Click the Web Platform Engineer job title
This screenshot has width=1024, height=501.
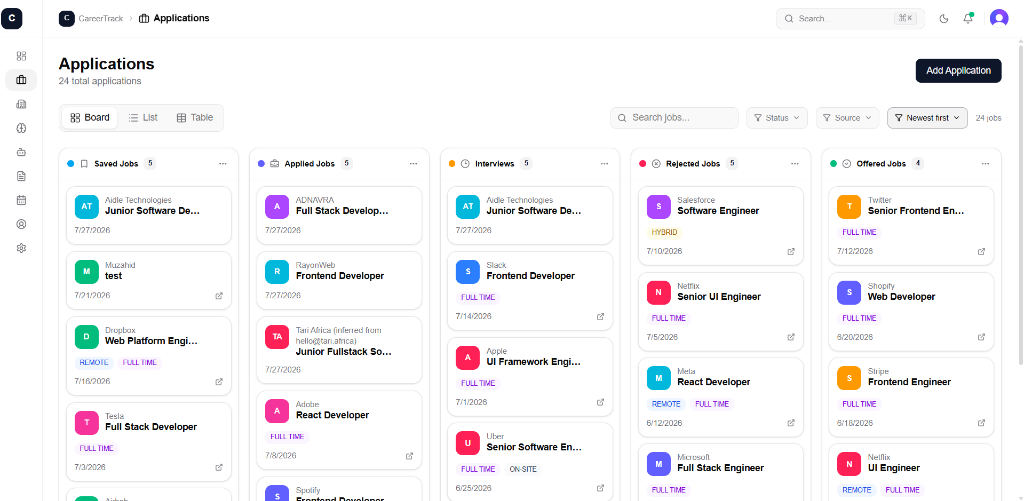tap(151, 341)
